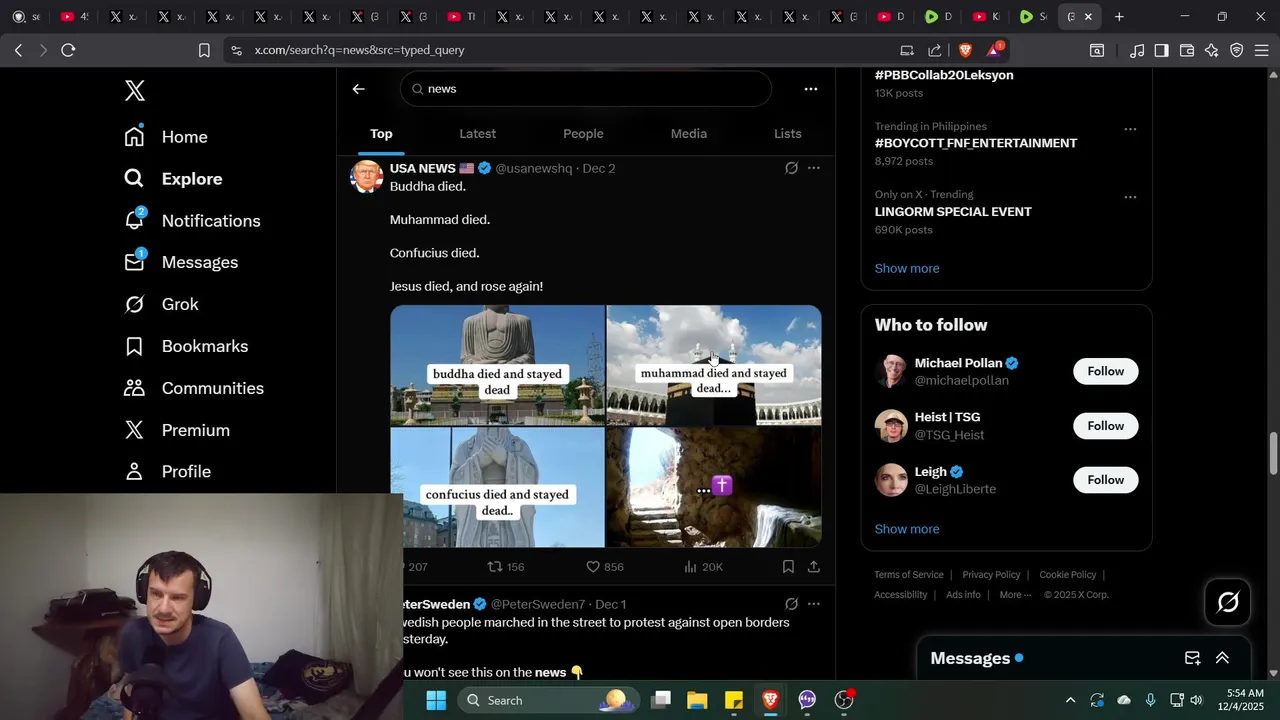Open options for LINGORM SPECIAL EVENT trend
The height and width of the screenshot is (720, 1280).
tap(1130, 197)
